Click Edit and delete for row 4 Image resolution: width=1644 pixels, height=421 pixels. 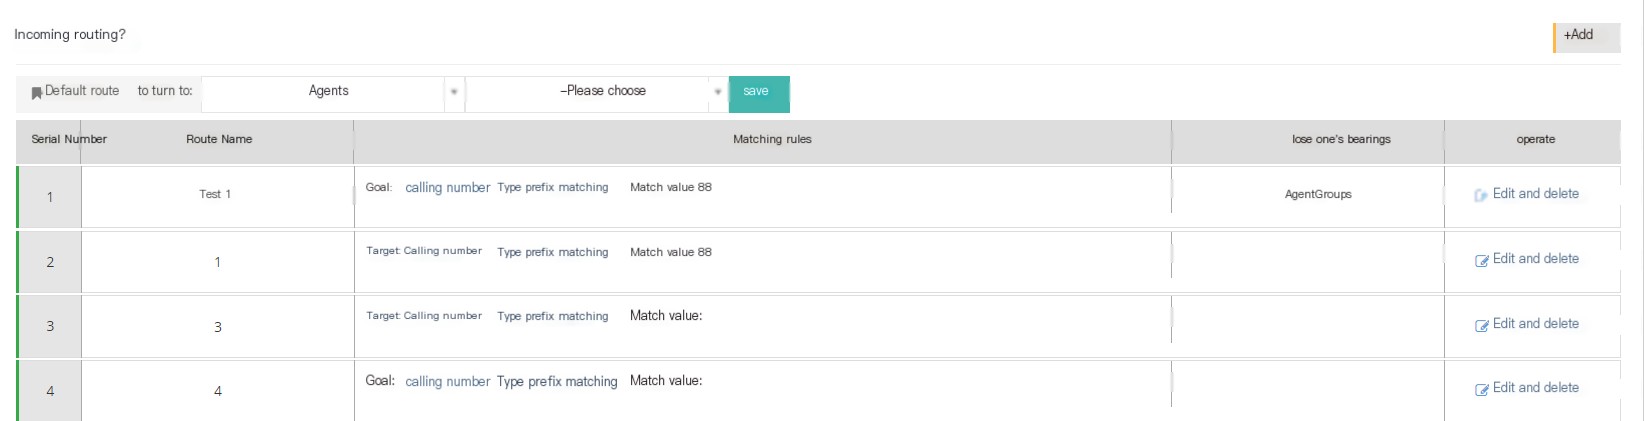pyautogui.click(x=1535, y=388)
